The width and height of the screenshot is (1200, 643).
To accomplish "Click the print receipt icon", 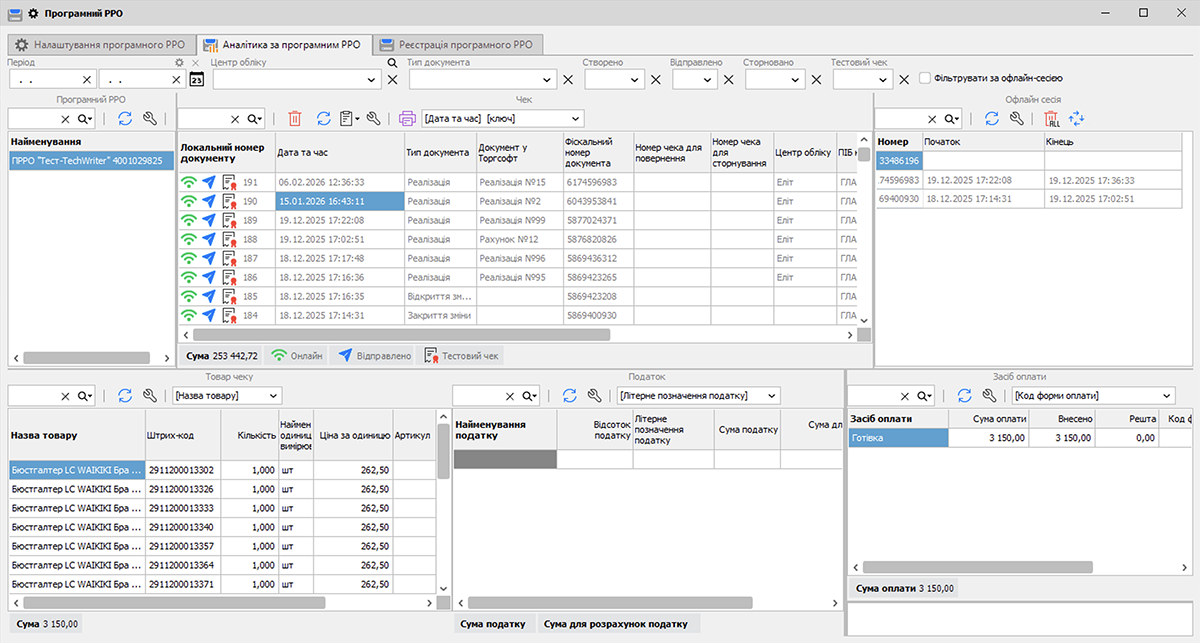I will [406, 118].
